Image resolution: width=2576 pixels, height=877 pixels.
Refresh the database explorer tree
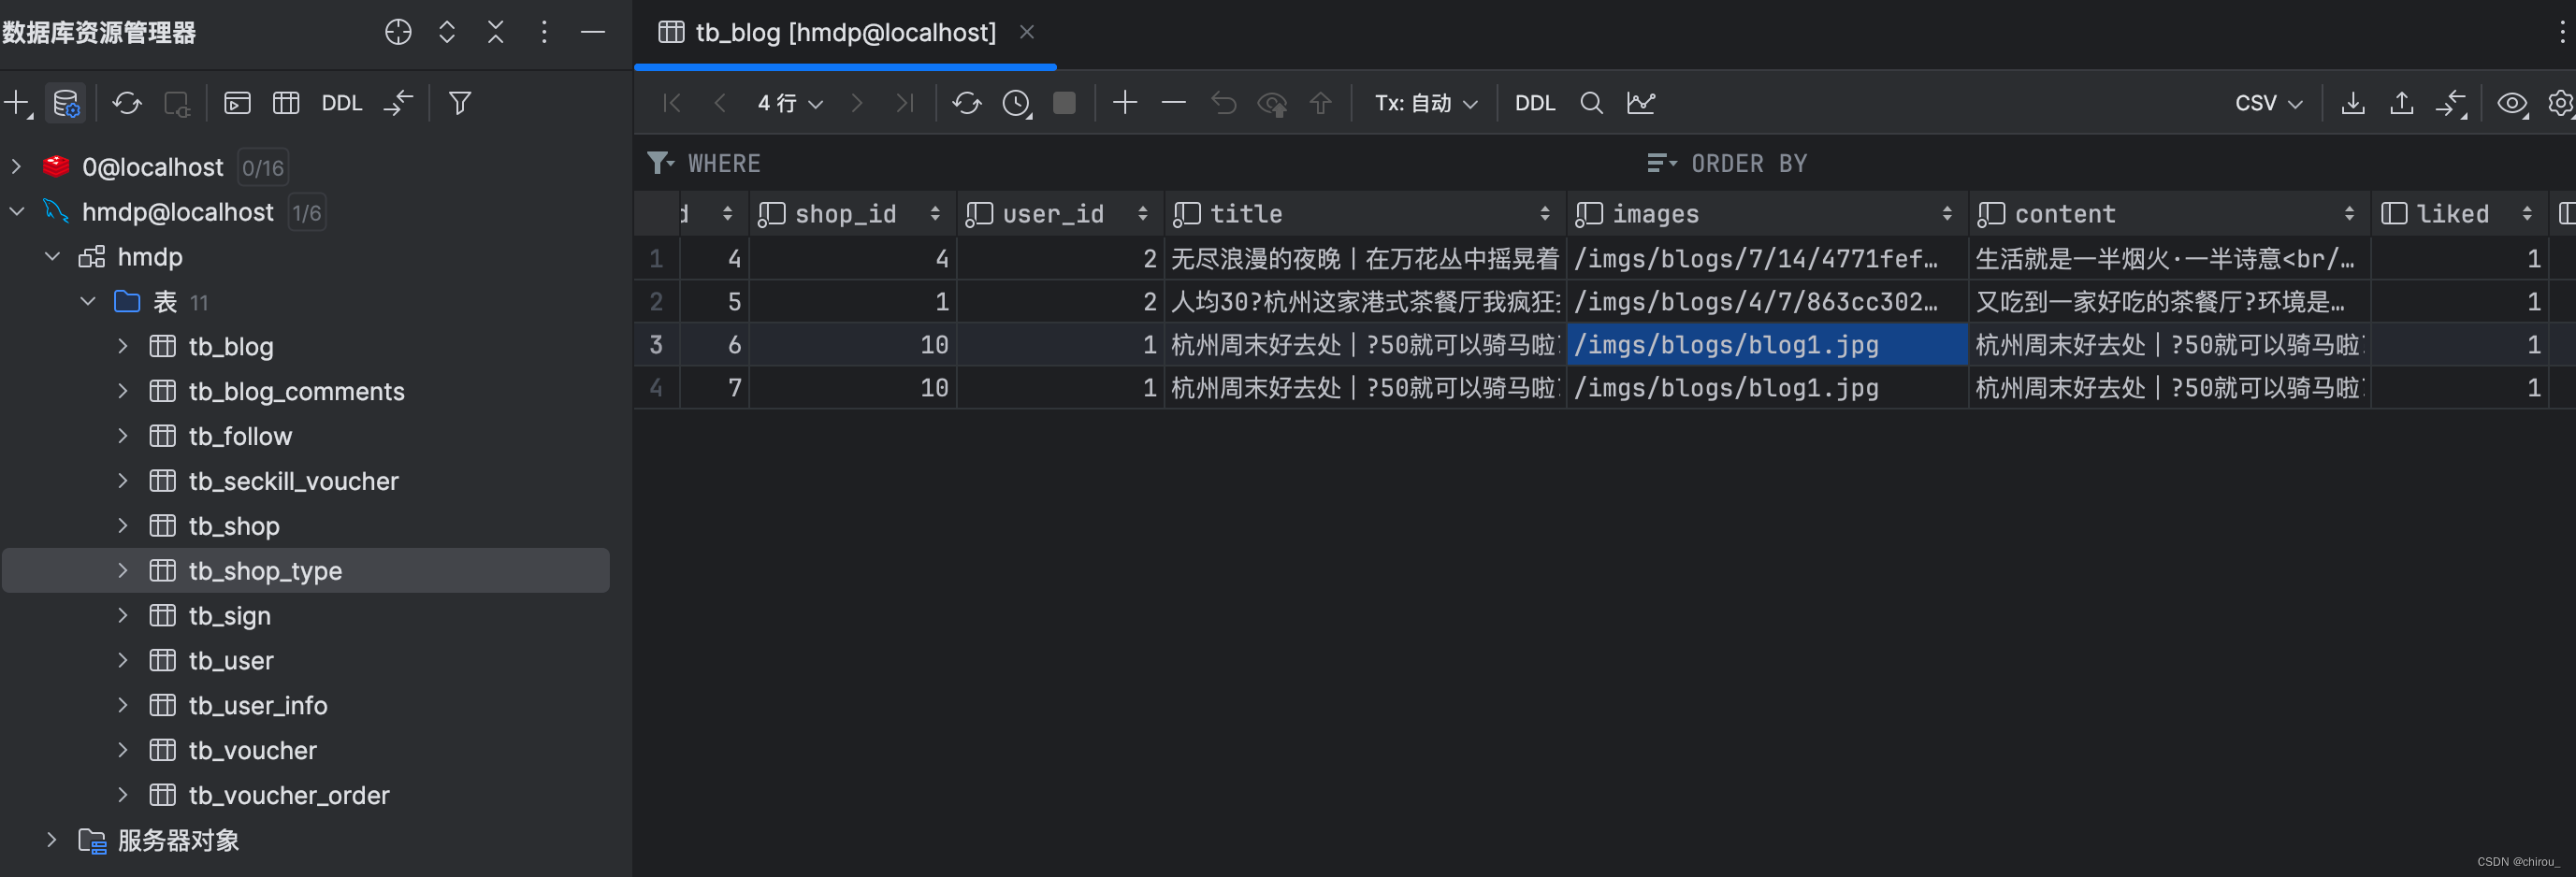127,103
